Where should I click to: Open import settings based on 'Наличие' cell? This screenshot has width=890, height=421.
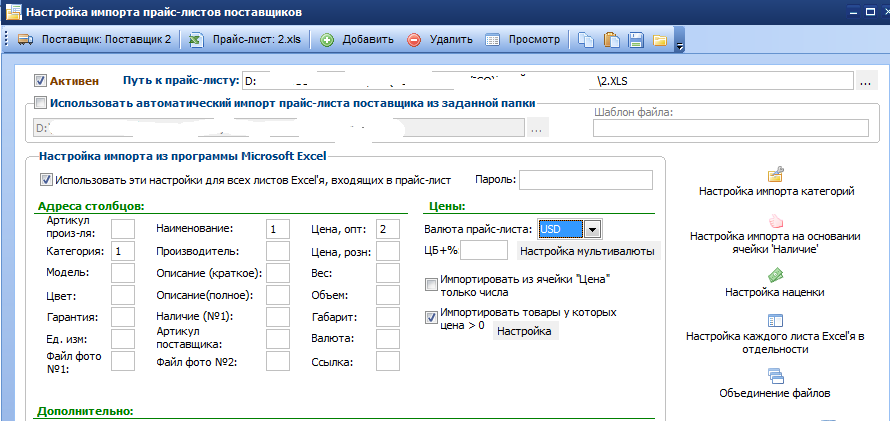tap(775, 243)
